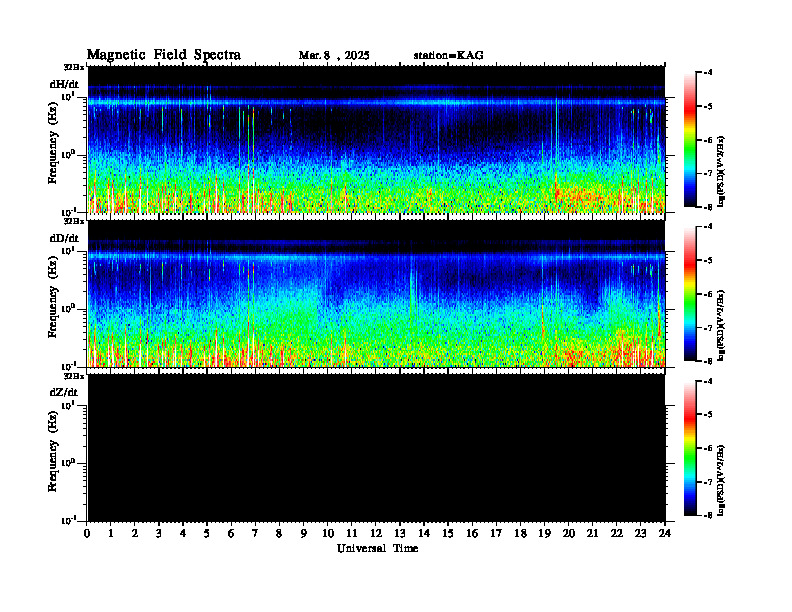The image size is (792, 612).
Task: Click the -8 value on the dH/dt color bar
Action: pos(708,207)
